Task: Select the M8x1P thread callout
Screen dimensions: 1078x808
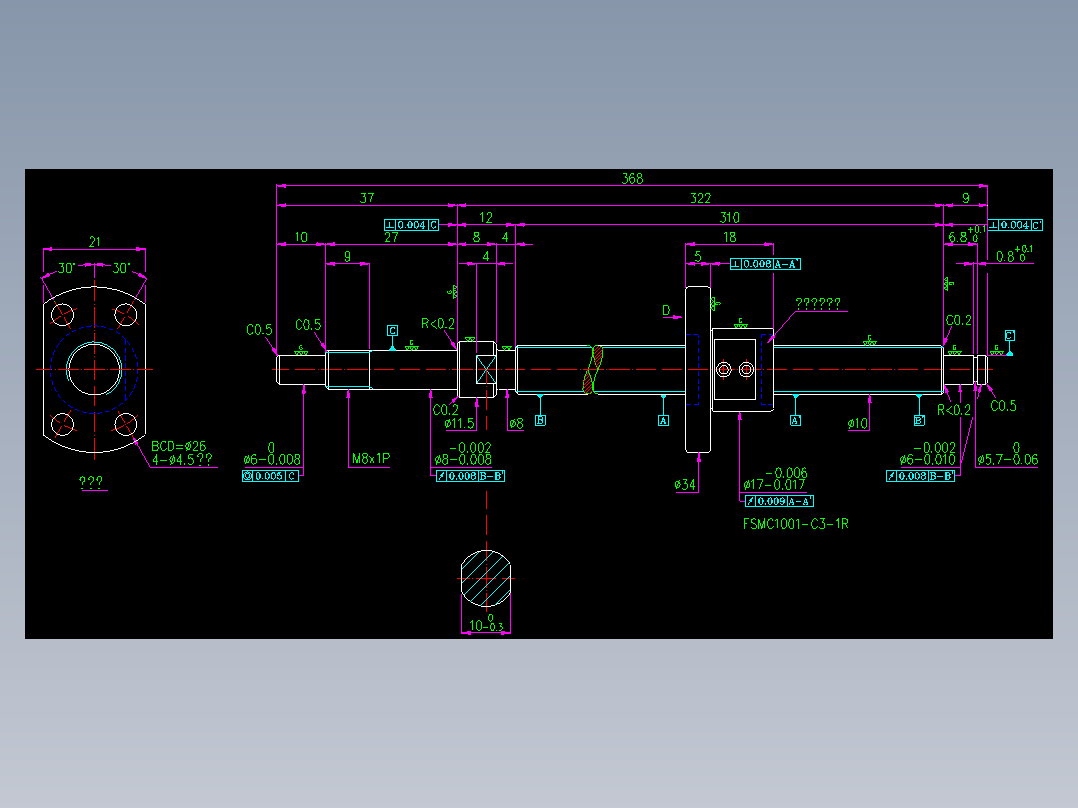Action: (x=371, y=459)
